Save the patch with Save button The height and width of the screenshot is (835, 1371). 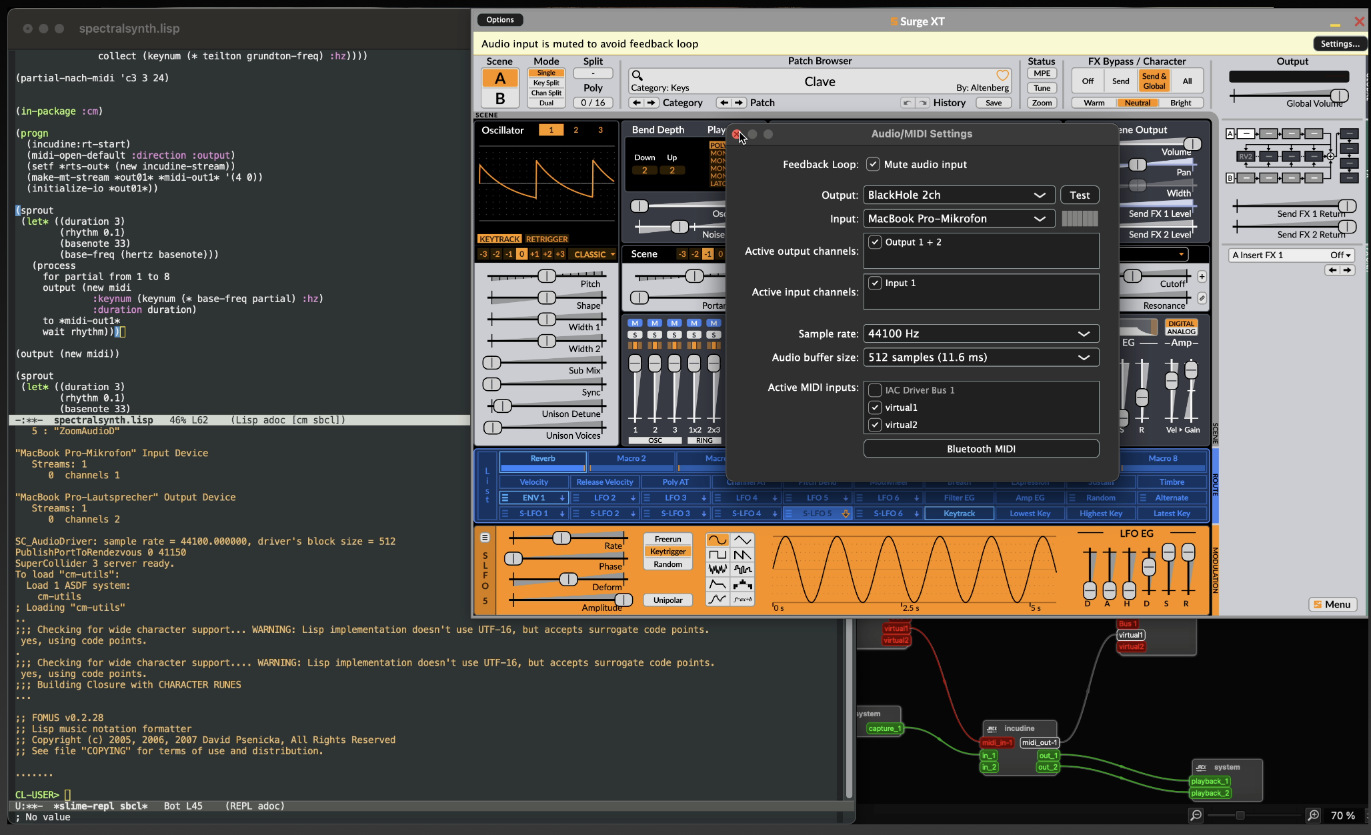coord(993,102)
